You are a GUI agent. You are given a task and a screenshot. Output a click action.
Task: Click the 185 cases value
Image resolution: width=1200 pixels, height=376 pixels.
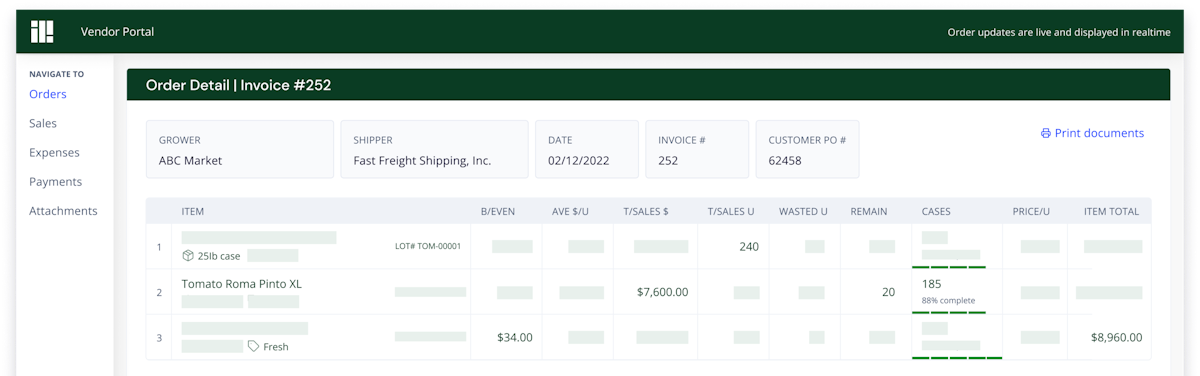[931, 284]
